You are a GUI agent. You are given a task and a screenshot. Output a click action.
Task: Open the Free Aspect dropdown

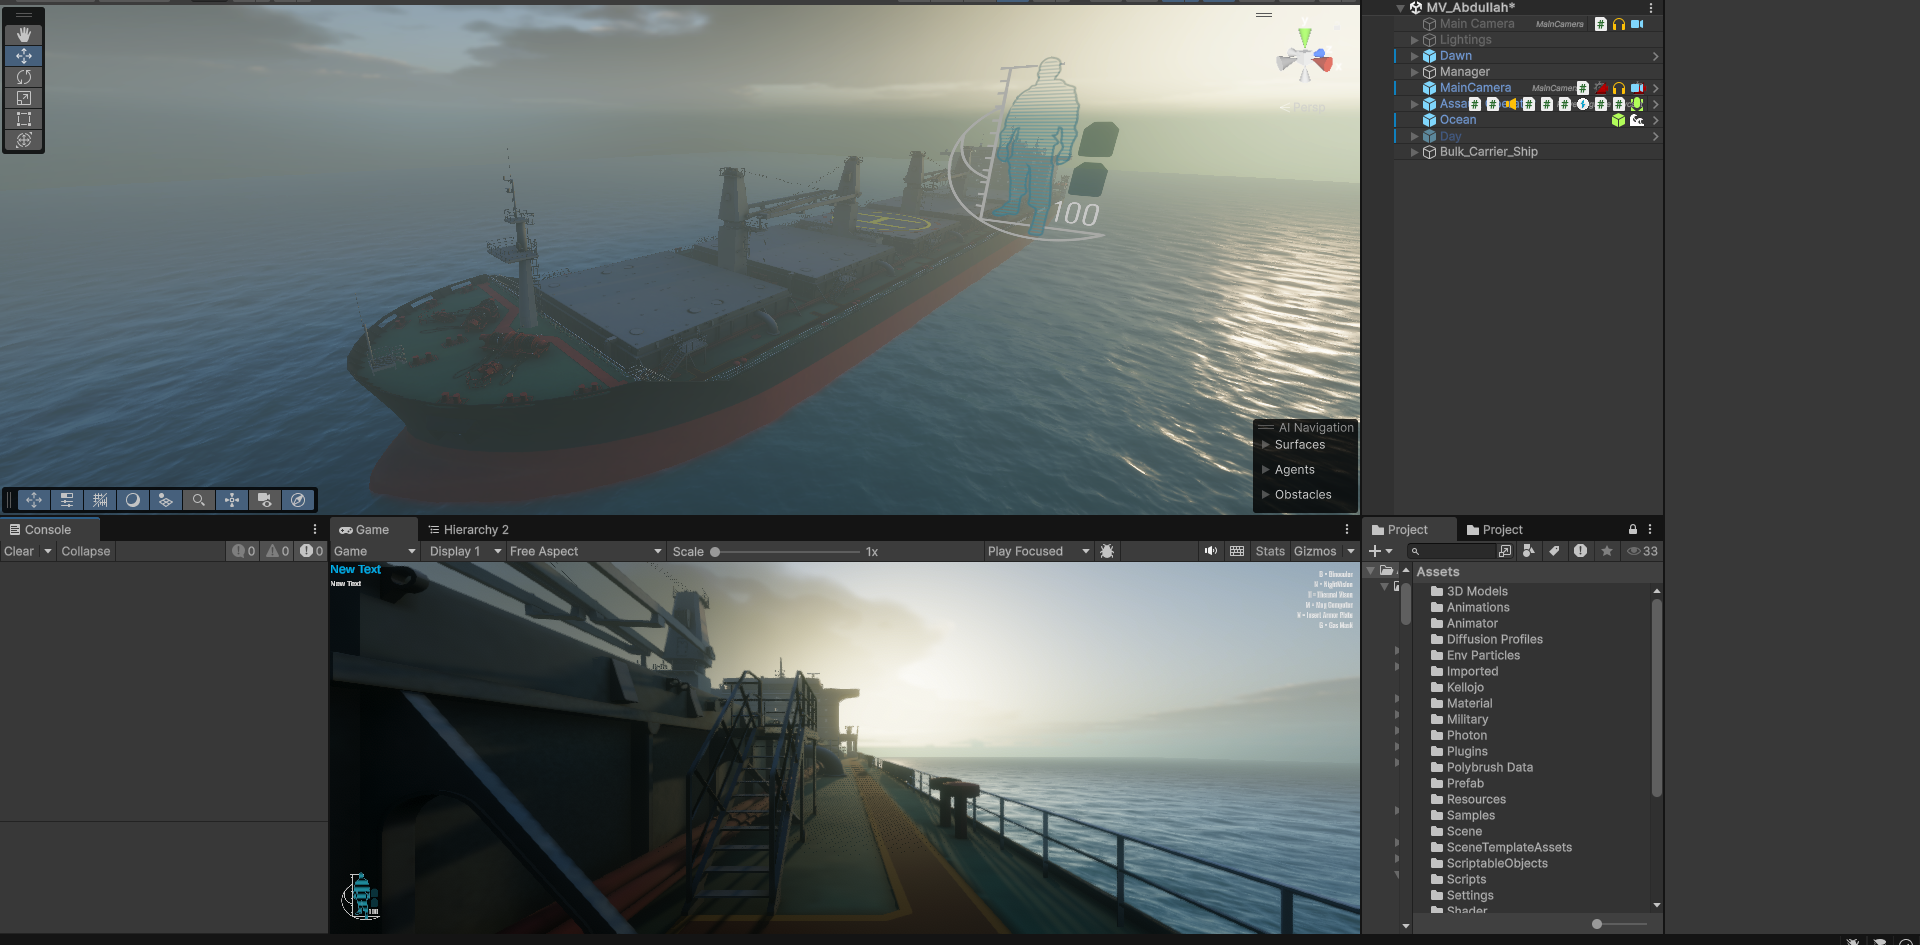coord(585,551)
